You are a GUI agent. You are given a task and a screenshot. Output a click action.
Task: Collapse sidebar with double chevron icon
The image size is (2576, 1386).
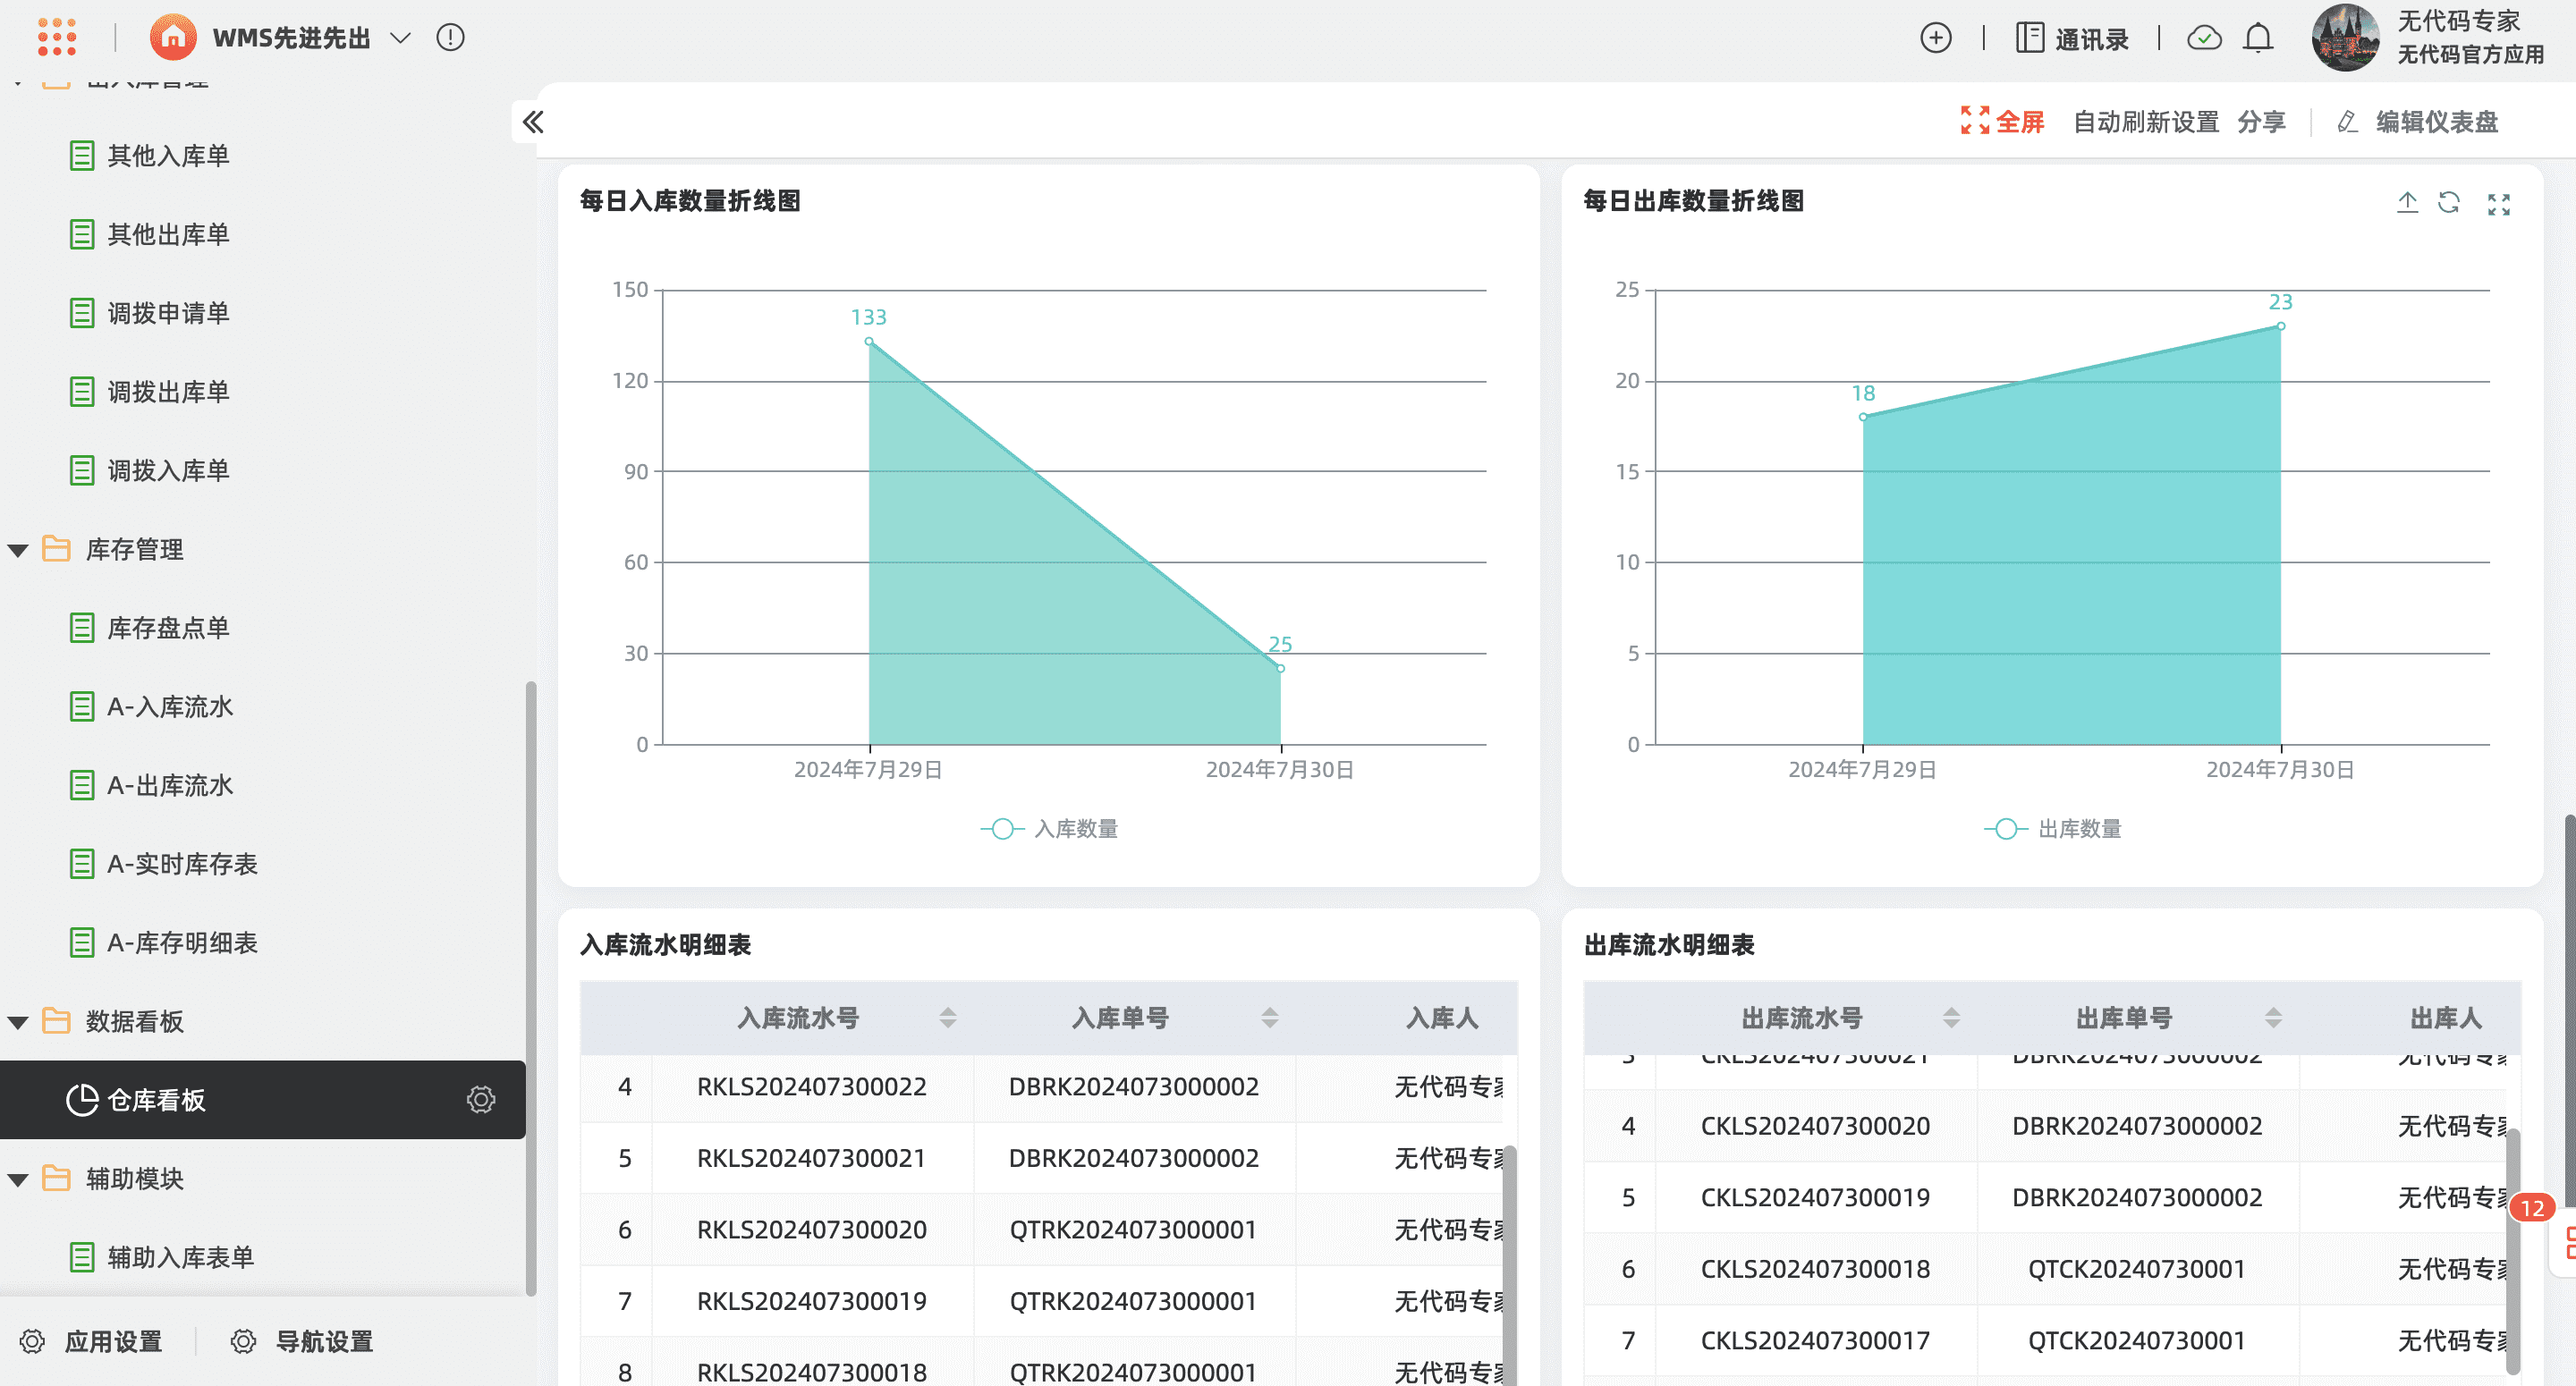[533, 122]
